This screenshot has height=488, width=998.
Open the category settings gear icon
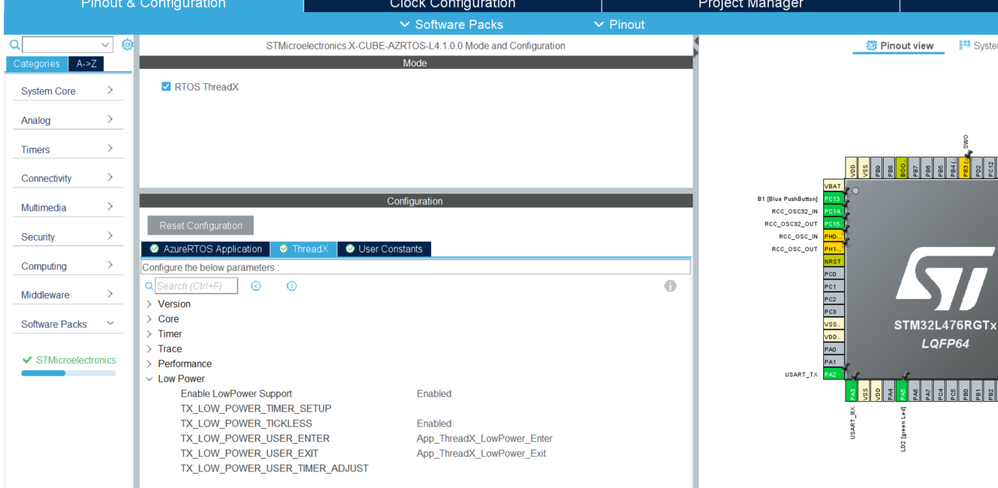tap(127, 45)
